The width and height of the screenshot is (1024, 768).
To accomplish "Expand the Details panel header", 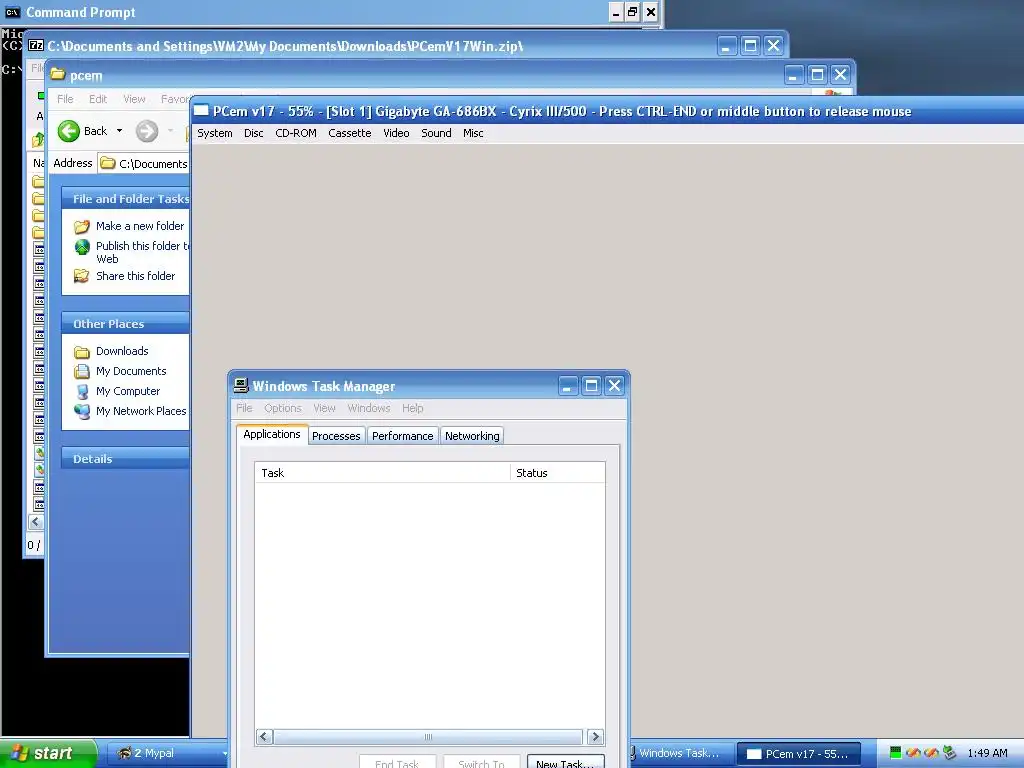I will 125,459.
